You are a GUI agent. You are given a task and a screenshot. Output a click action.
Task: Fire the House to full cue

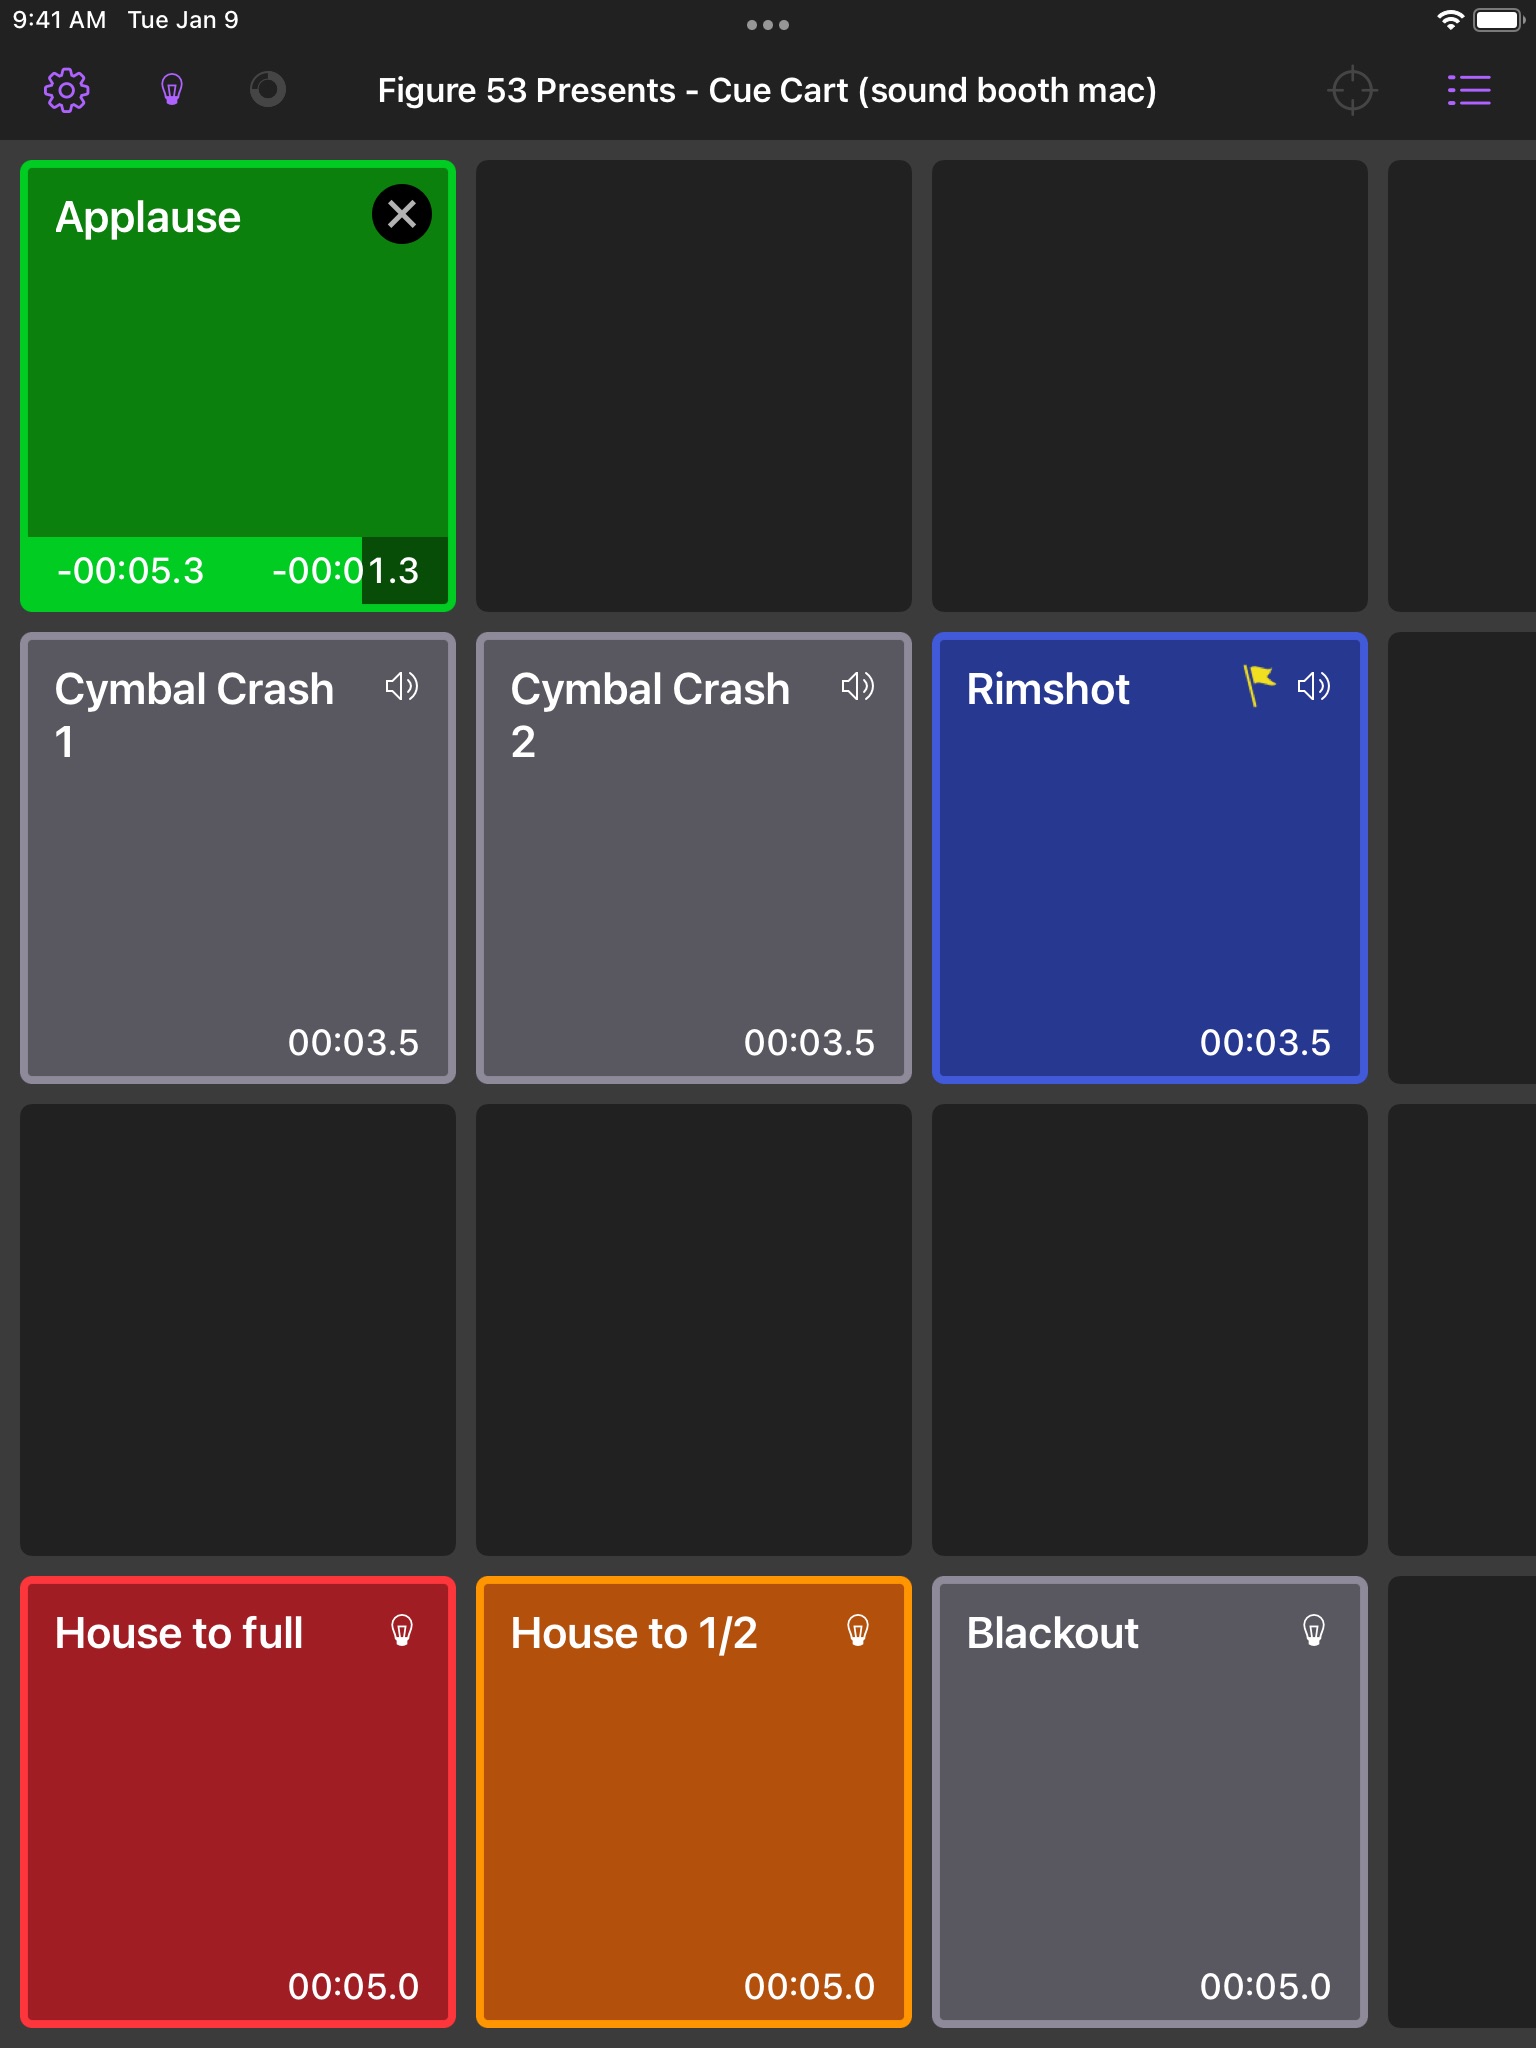pyautogui.click(x=238, y=1802)
